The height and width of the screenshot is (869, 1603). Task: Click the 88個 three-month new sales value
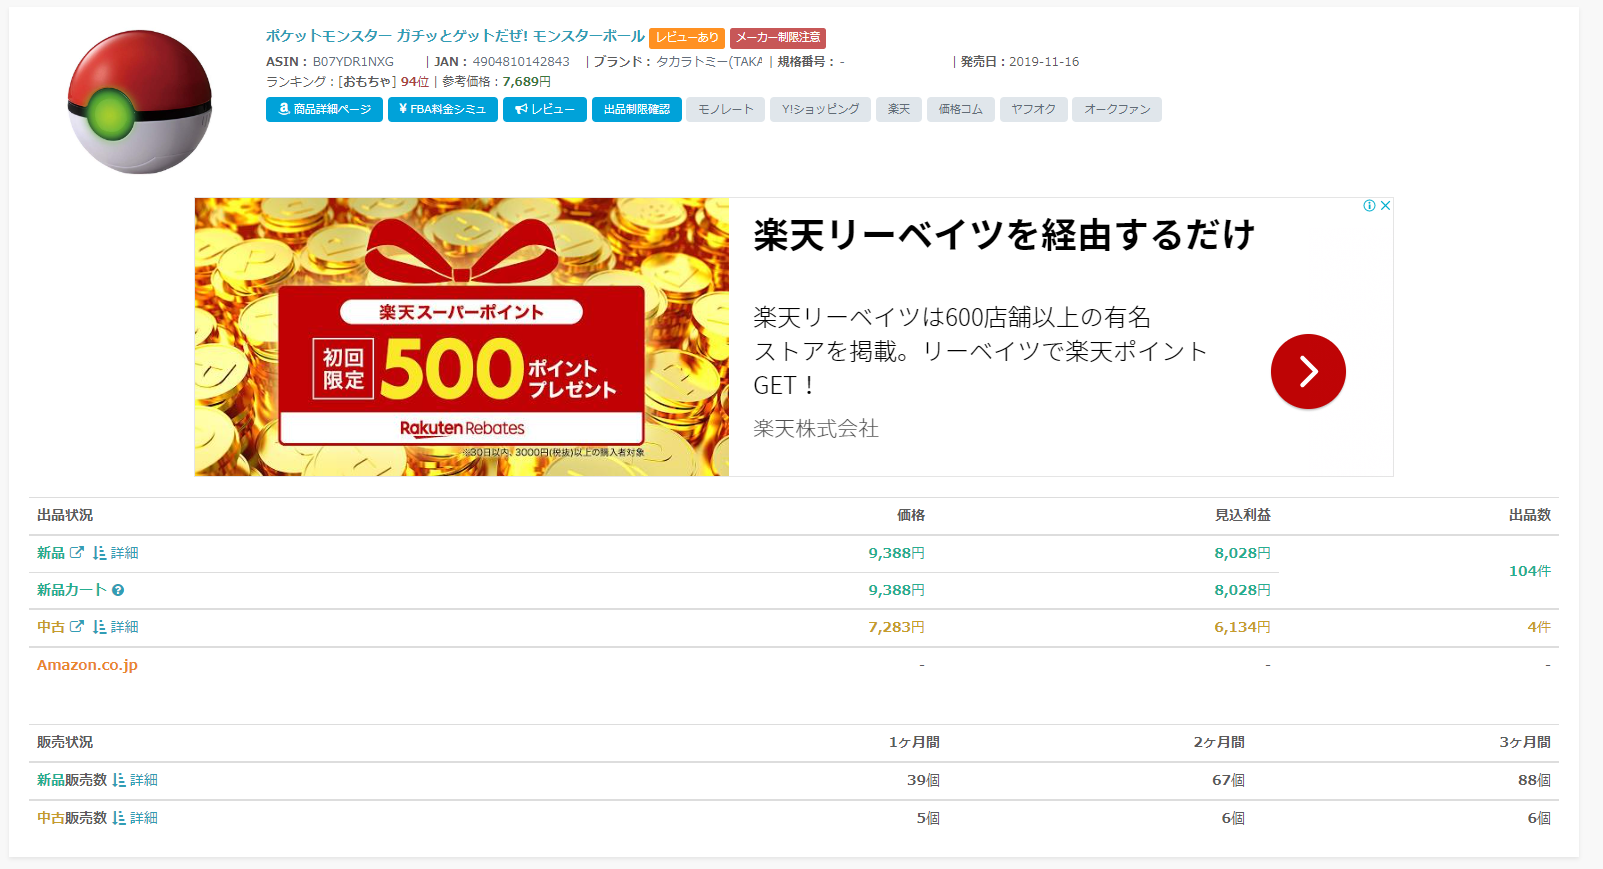pos(1534,780)
